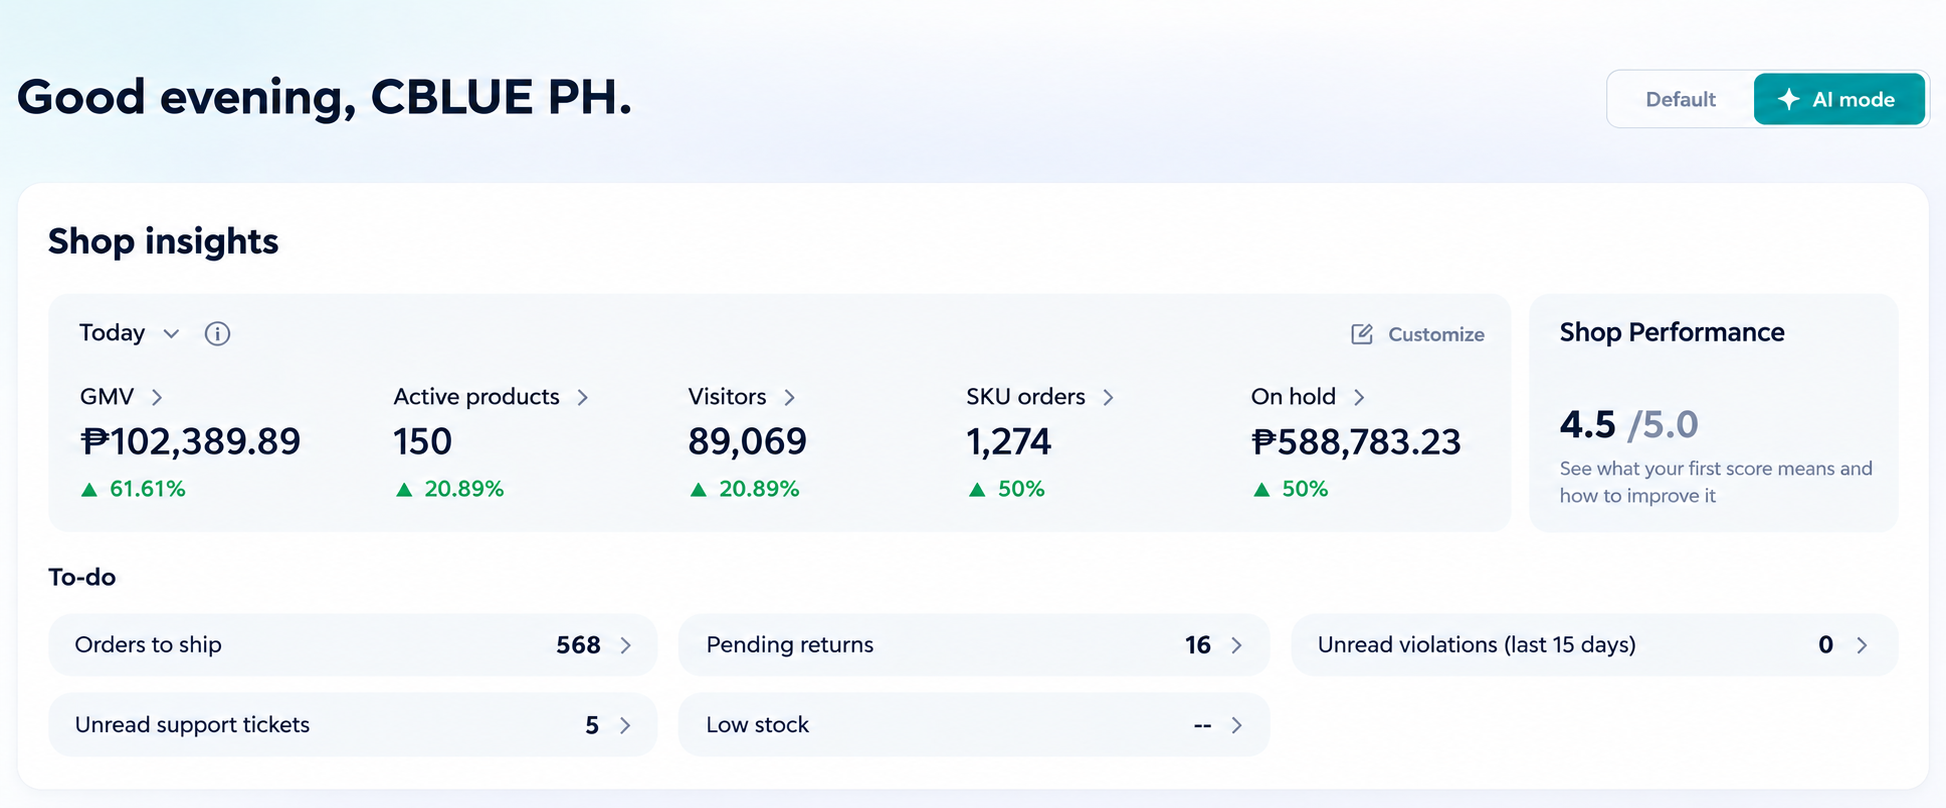Open the Orders to ship to-do item
Image resolution: width=1946 pixels, height=808 pixels.
pos(353,645)
